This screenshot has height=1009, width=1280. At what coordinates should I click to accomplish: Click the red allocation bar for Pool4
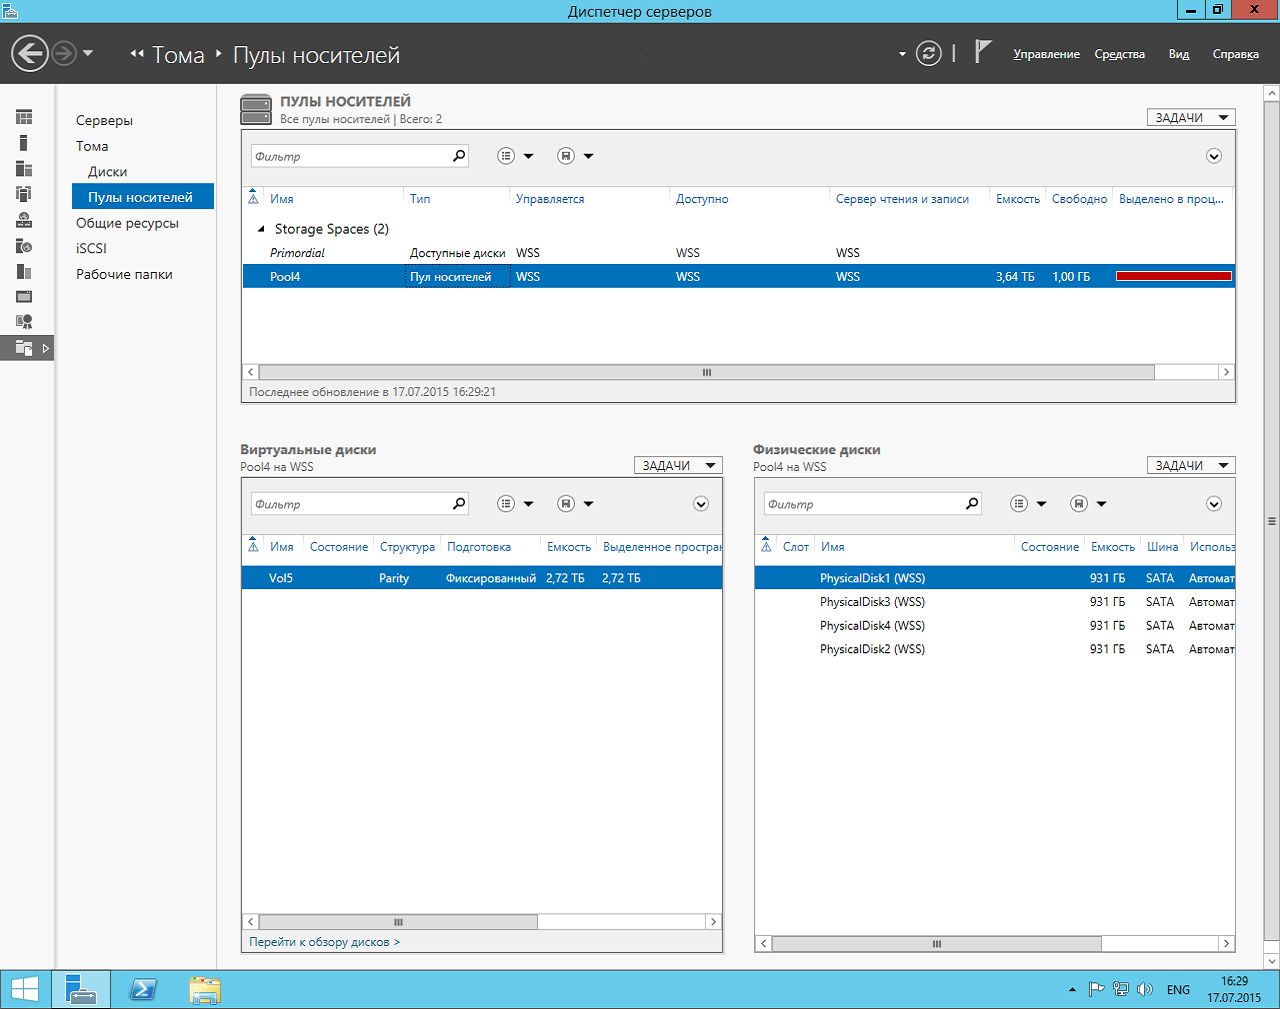tap(1173, 277)
